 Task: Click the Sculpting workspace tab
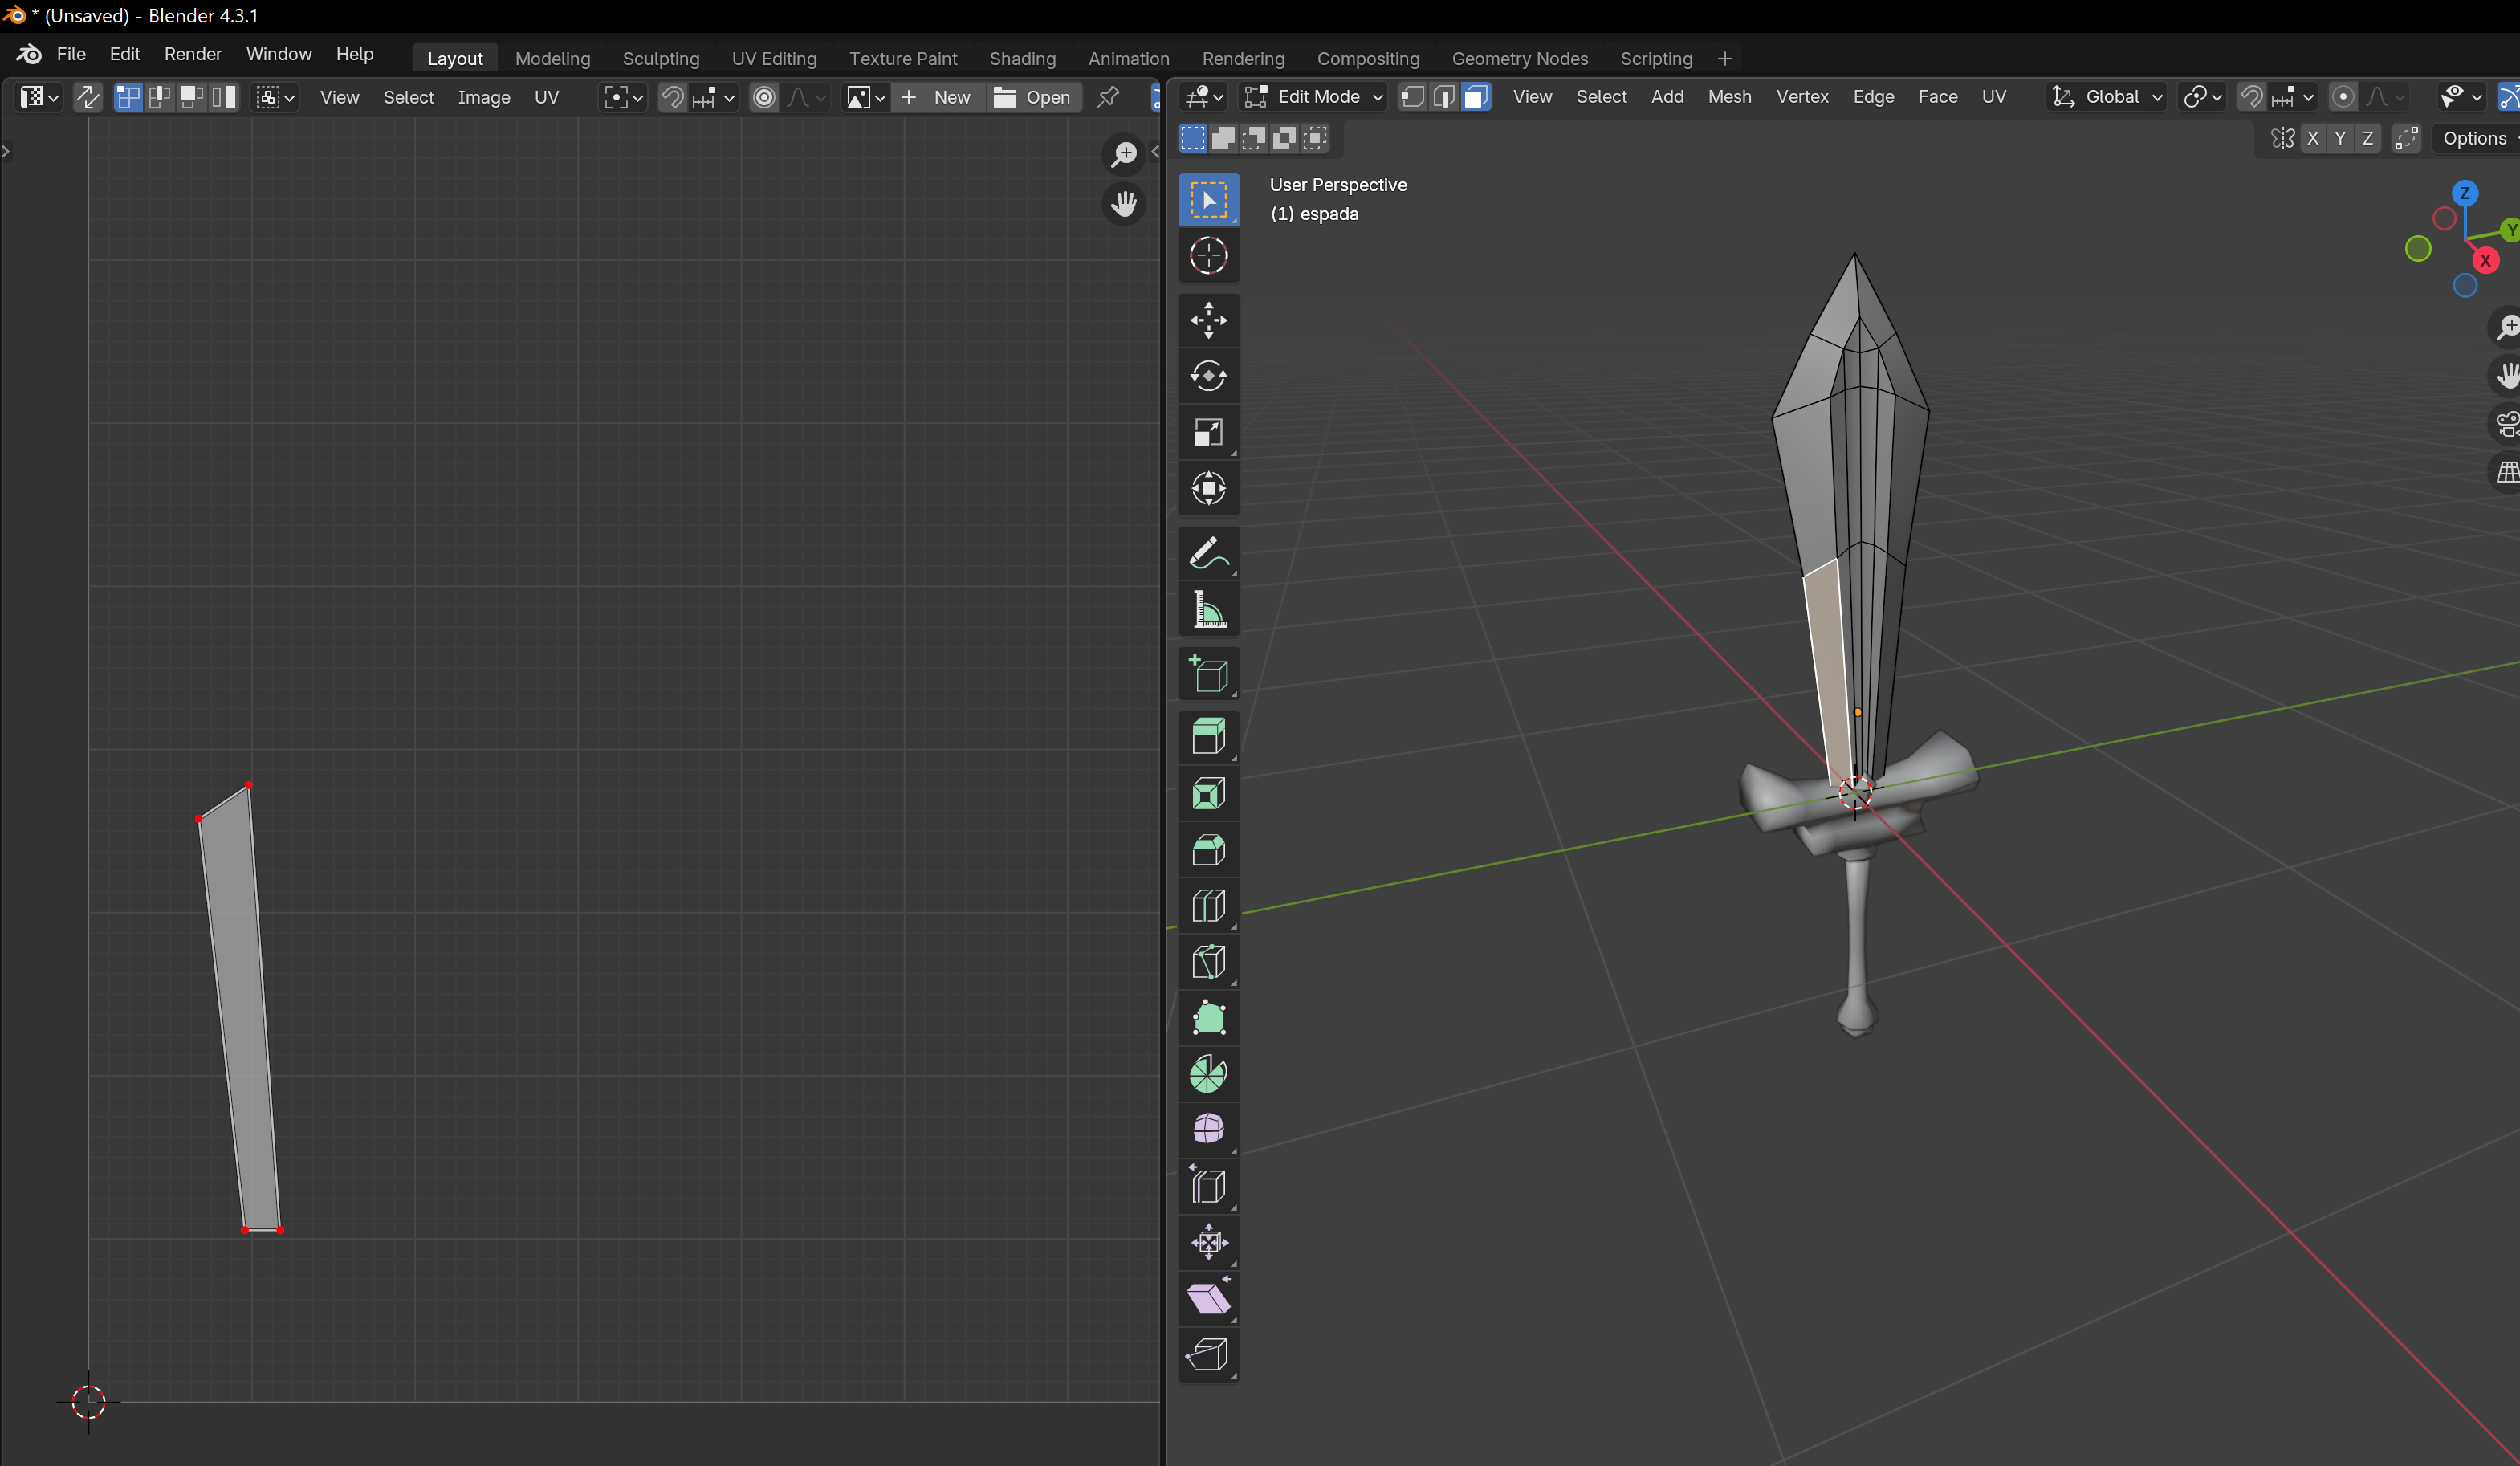tap(660, 58)
